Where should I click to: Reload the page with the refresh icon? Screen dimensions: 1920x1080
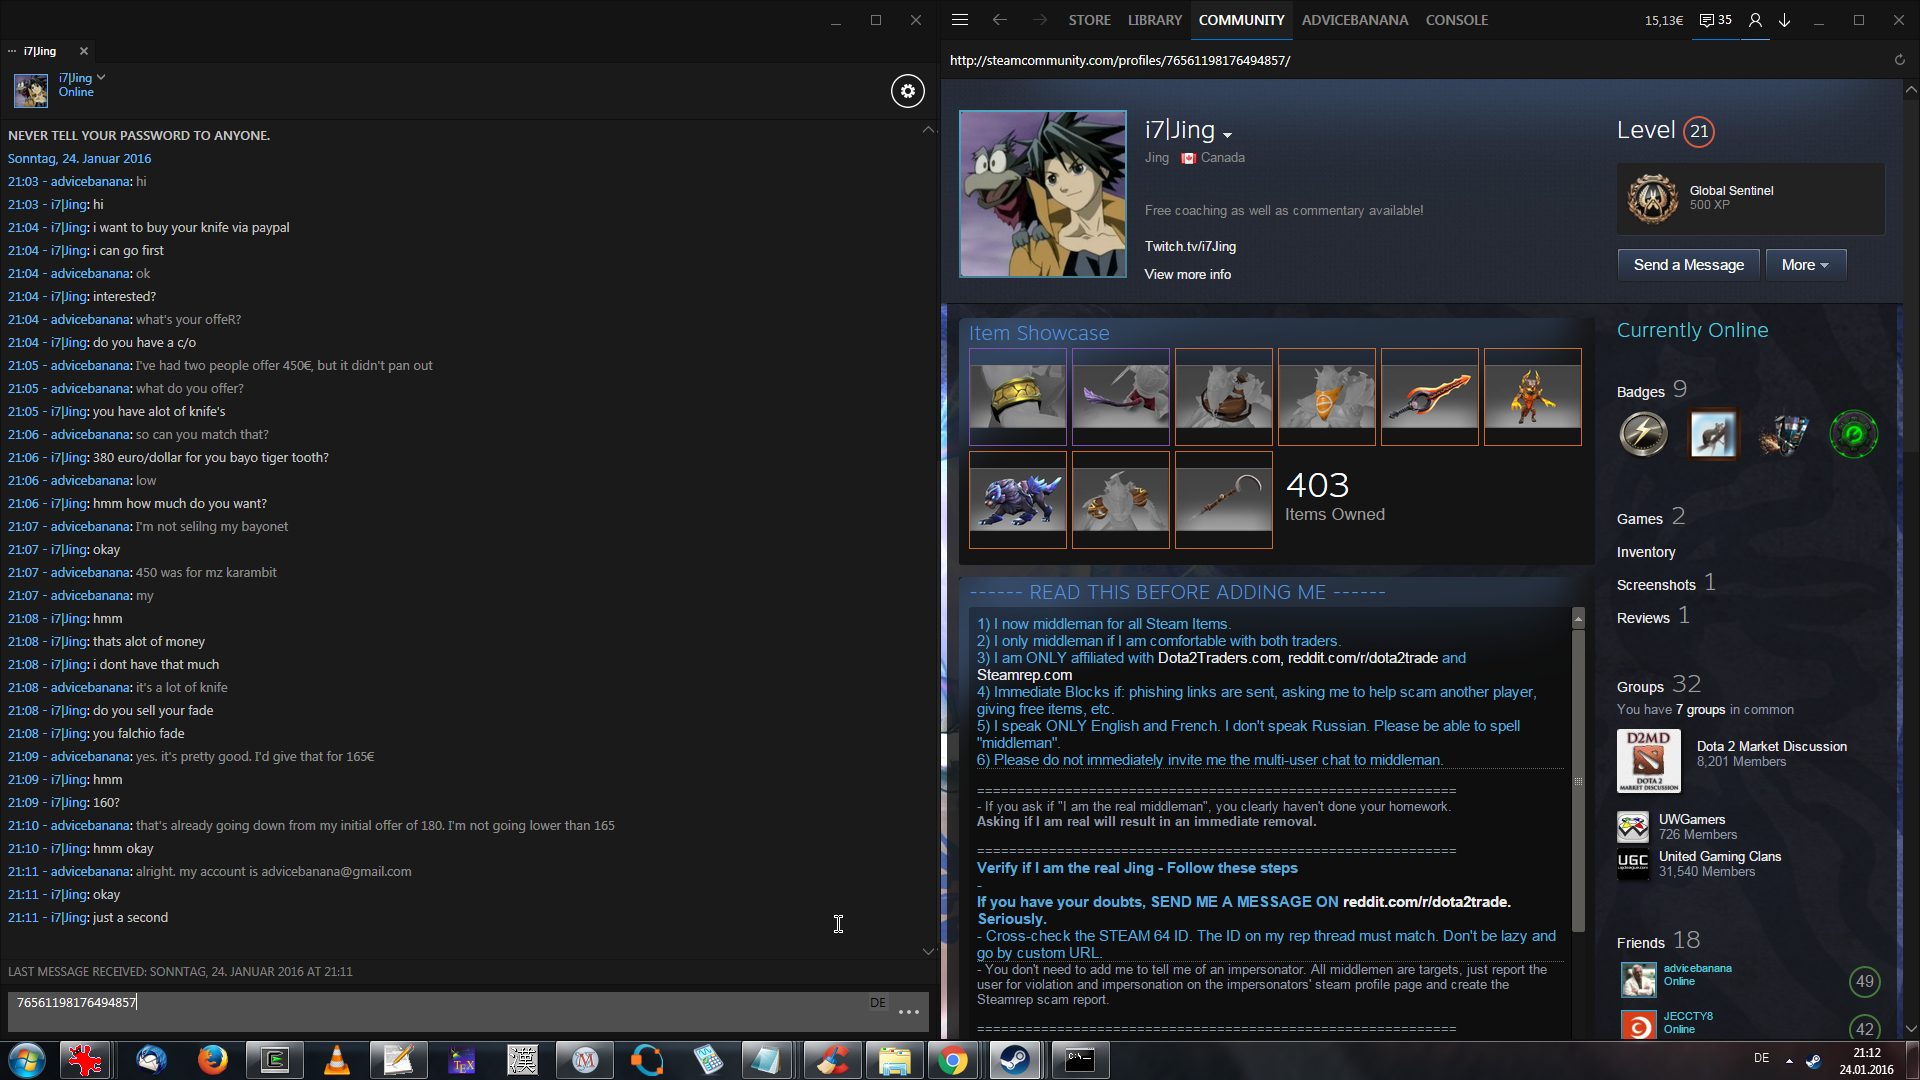1899,60
